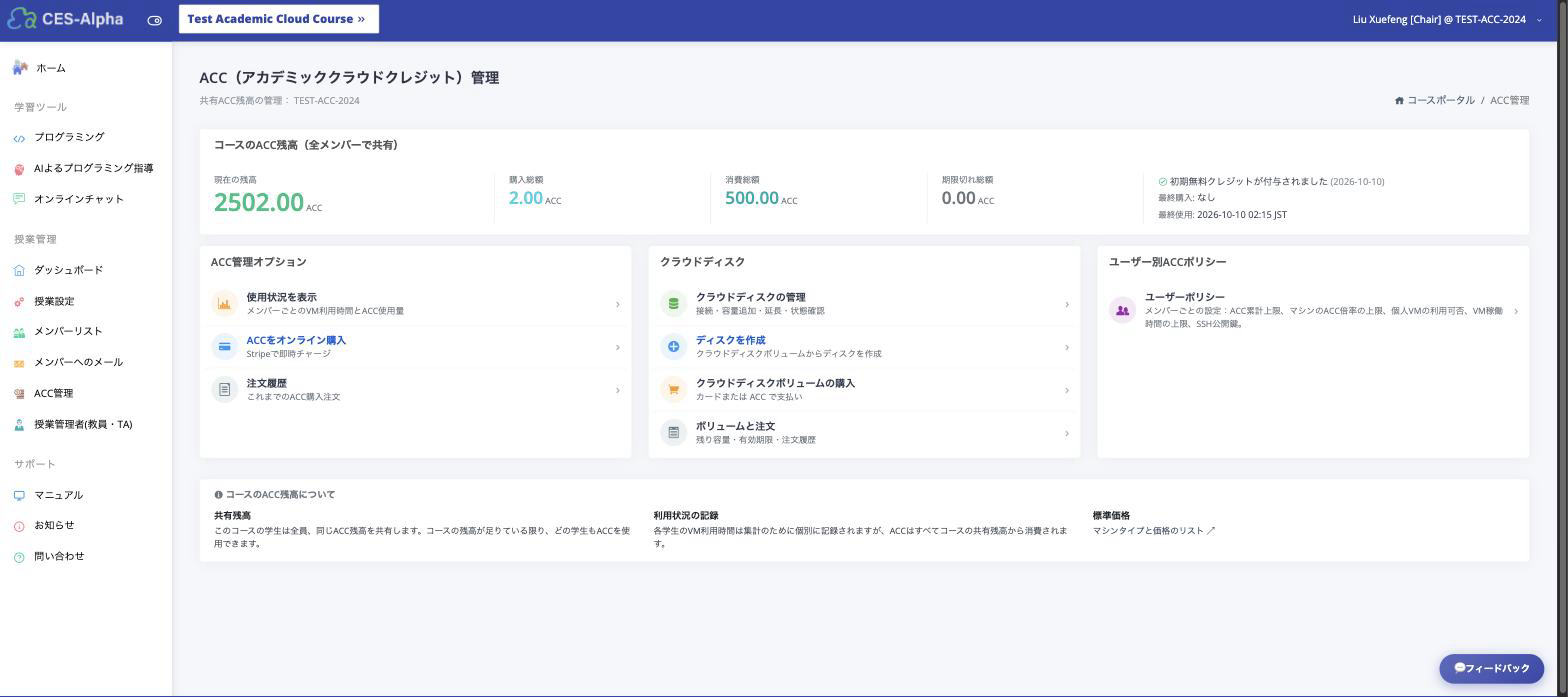This screenshot has width=1568, height=697.
Task: Click the ACCをオンライン購入 credit card icon
Action: coord(224,347)
